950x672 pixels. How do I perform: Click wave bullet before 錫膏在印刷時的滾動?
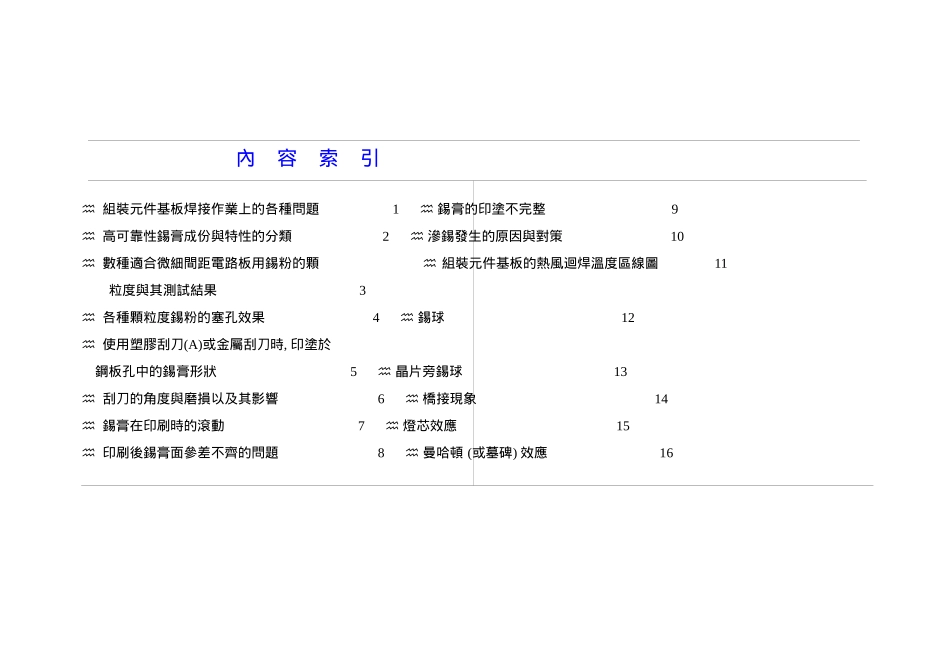click(88, 425)
